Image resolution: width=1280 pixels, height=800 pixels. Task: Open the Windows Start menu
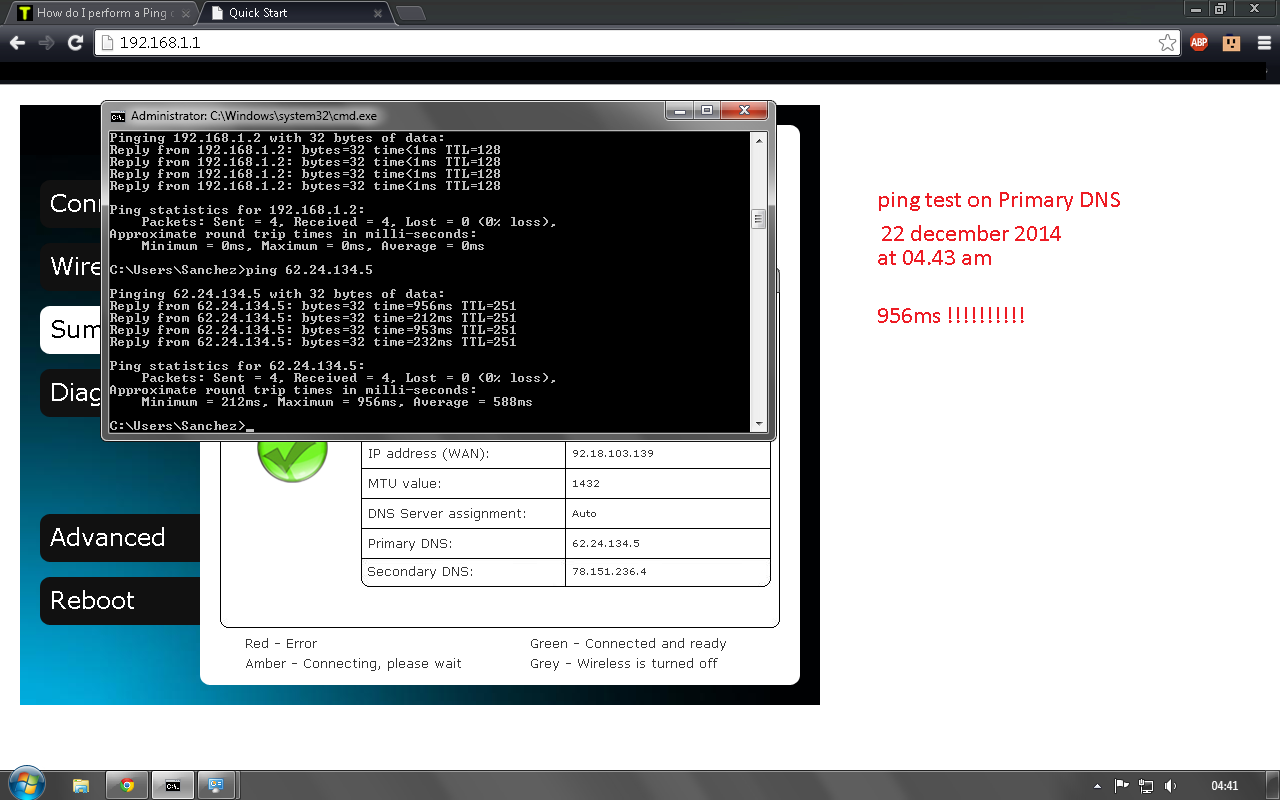pos(25,784)
